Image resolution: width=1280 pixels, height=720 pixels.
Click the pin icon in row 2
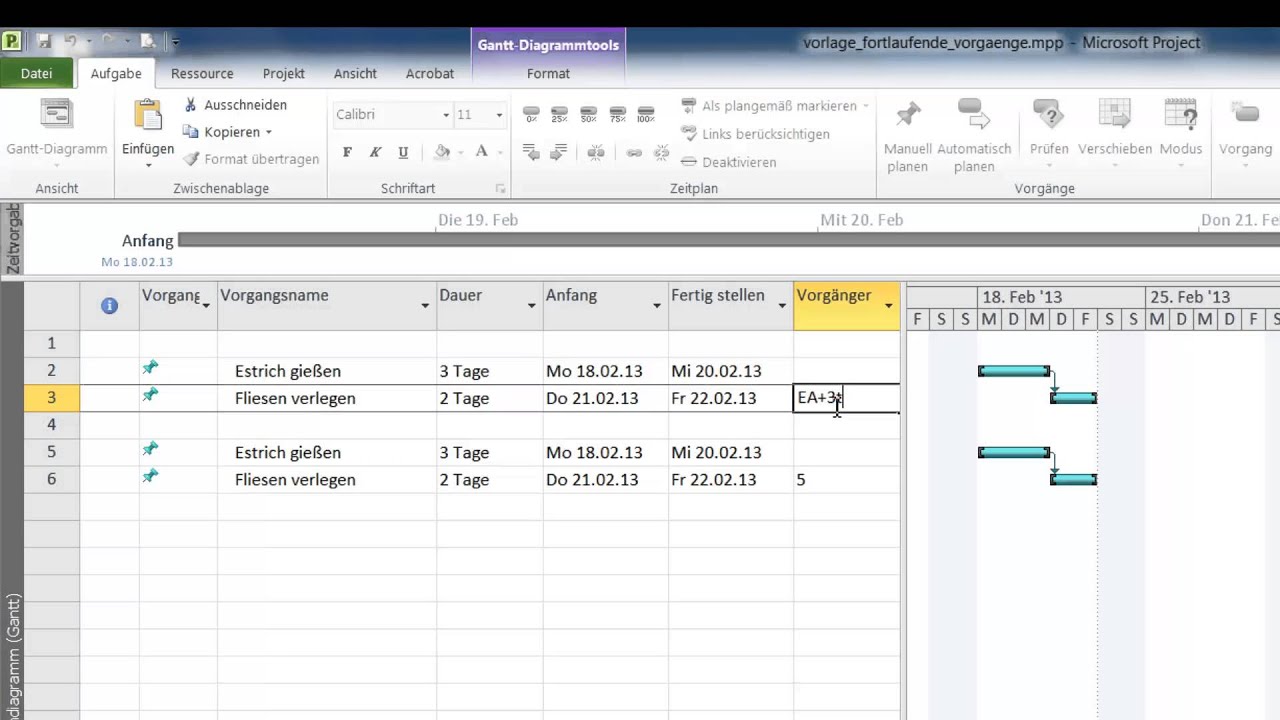point(150,369)
